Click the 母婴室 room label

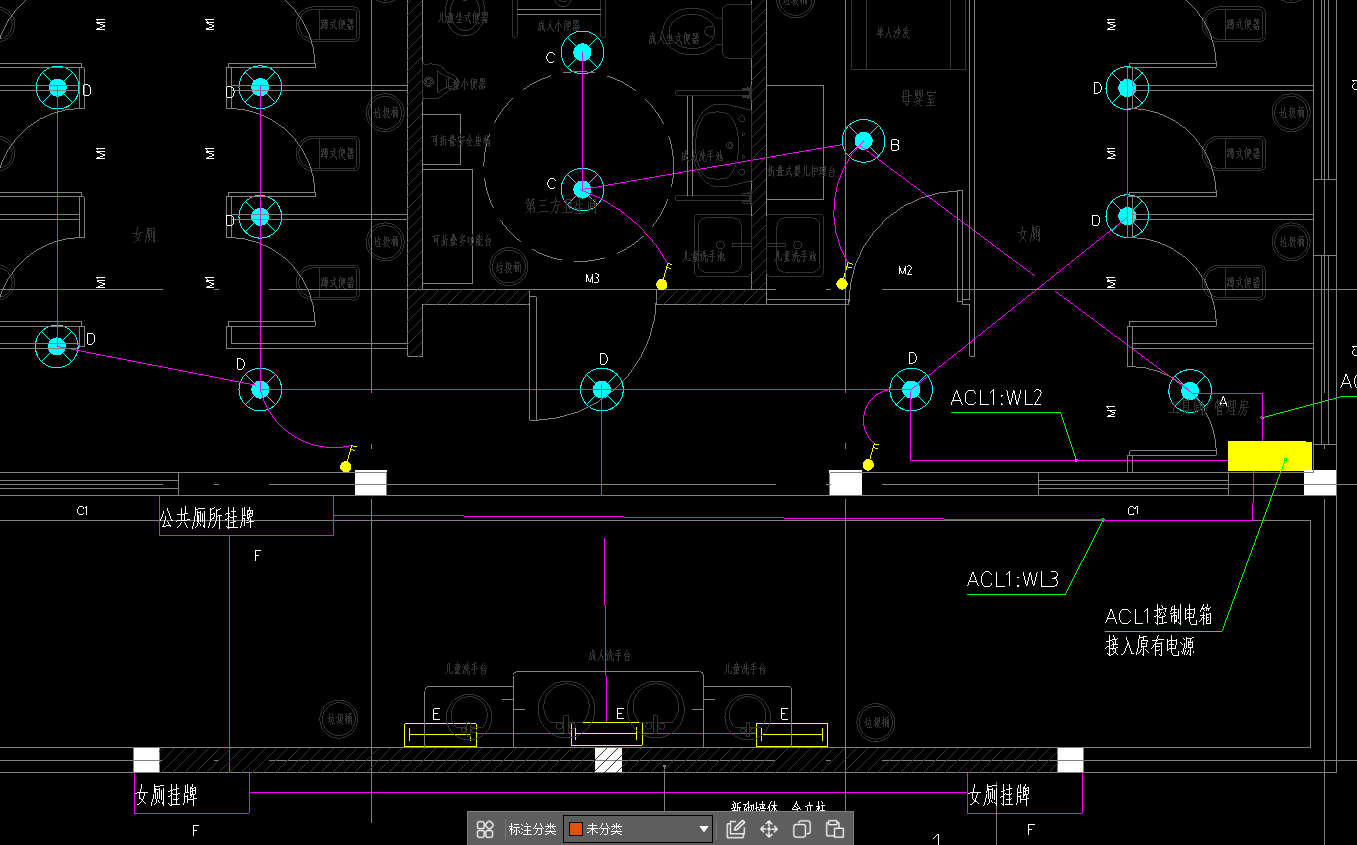[x=917, y=98]
